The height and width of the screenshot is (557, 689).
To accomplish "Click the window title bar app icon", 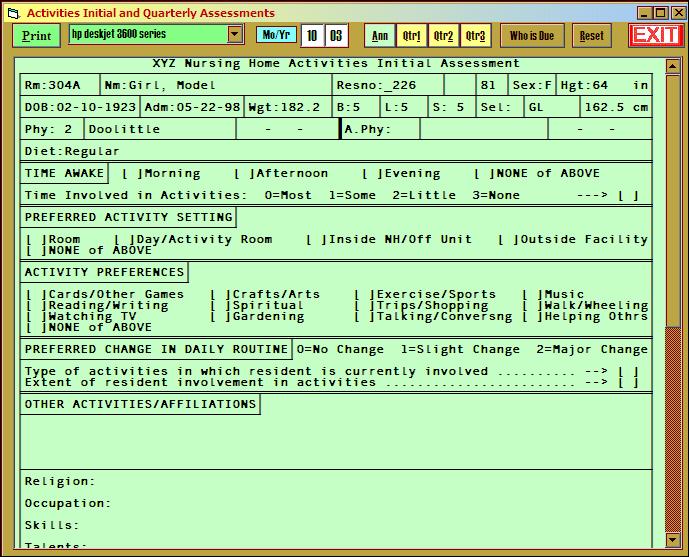I will click(x=14, y=13).
